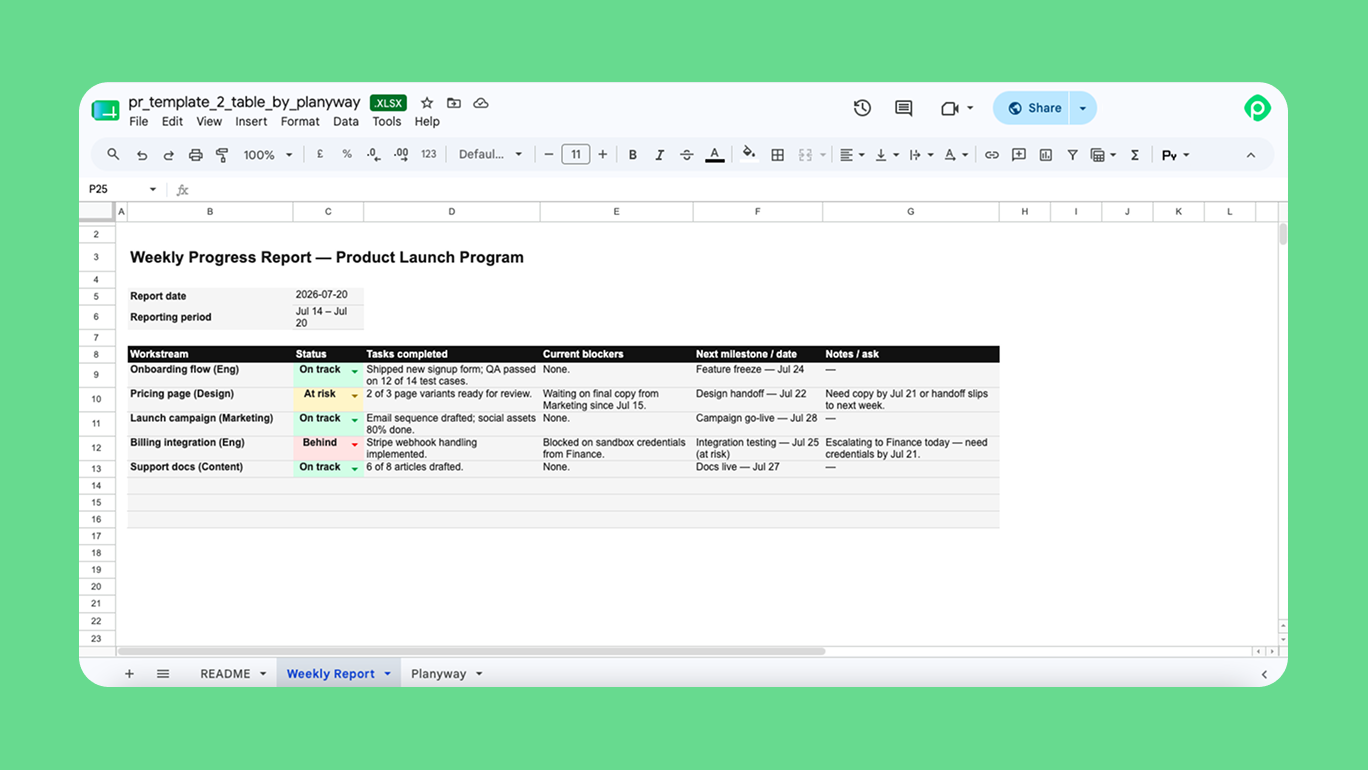
Task: Show the all sheets list
Action: pos(163,674)
